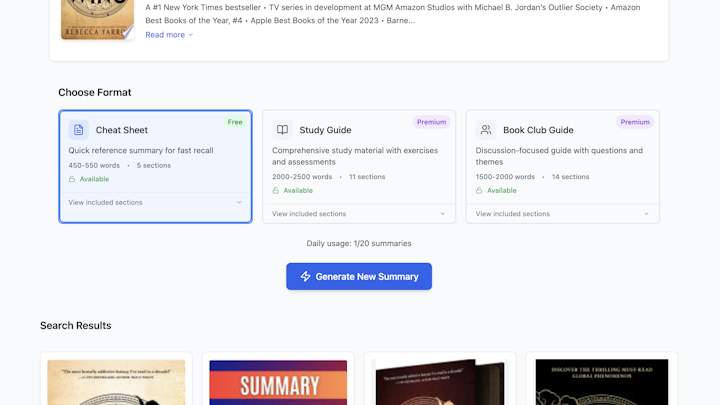Image resolution: width=720 pixels, height=405 pixels.
Task: Click 'Discussion-focused guide' description text
Action: pyautogui.click(x=559, y=156)
